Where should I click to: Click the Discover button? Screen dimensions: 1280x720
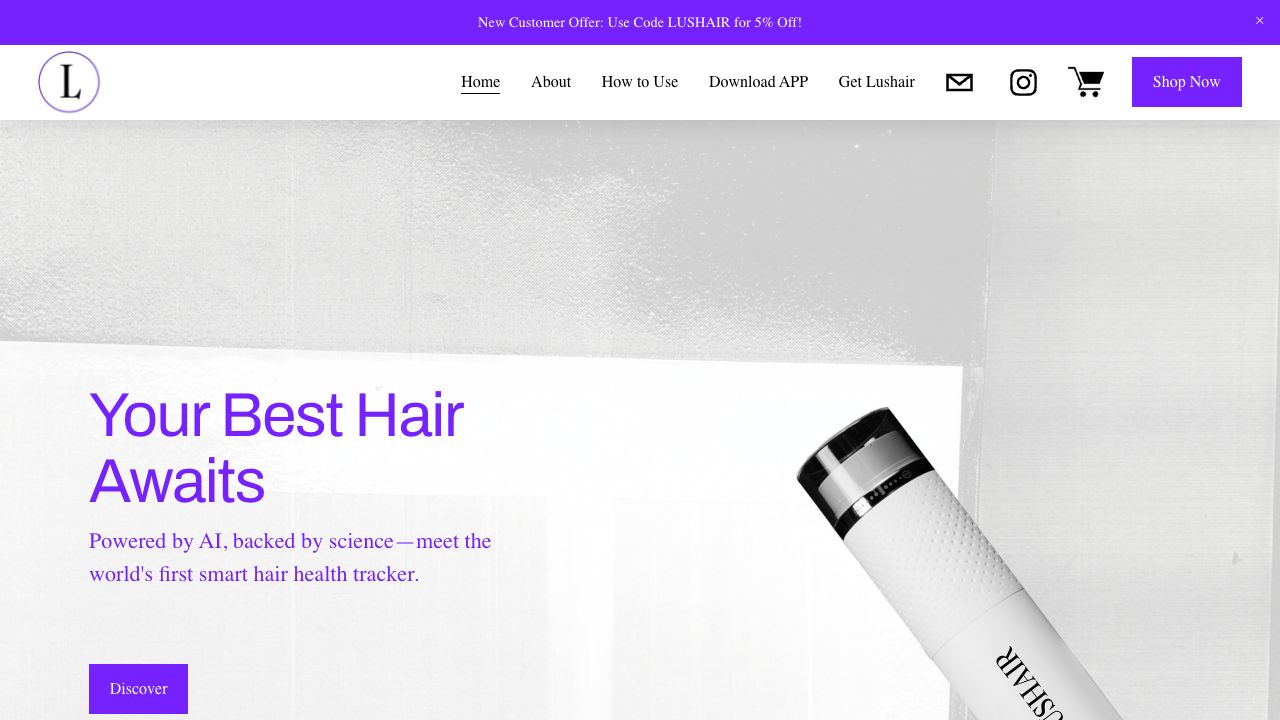point(138,689)
